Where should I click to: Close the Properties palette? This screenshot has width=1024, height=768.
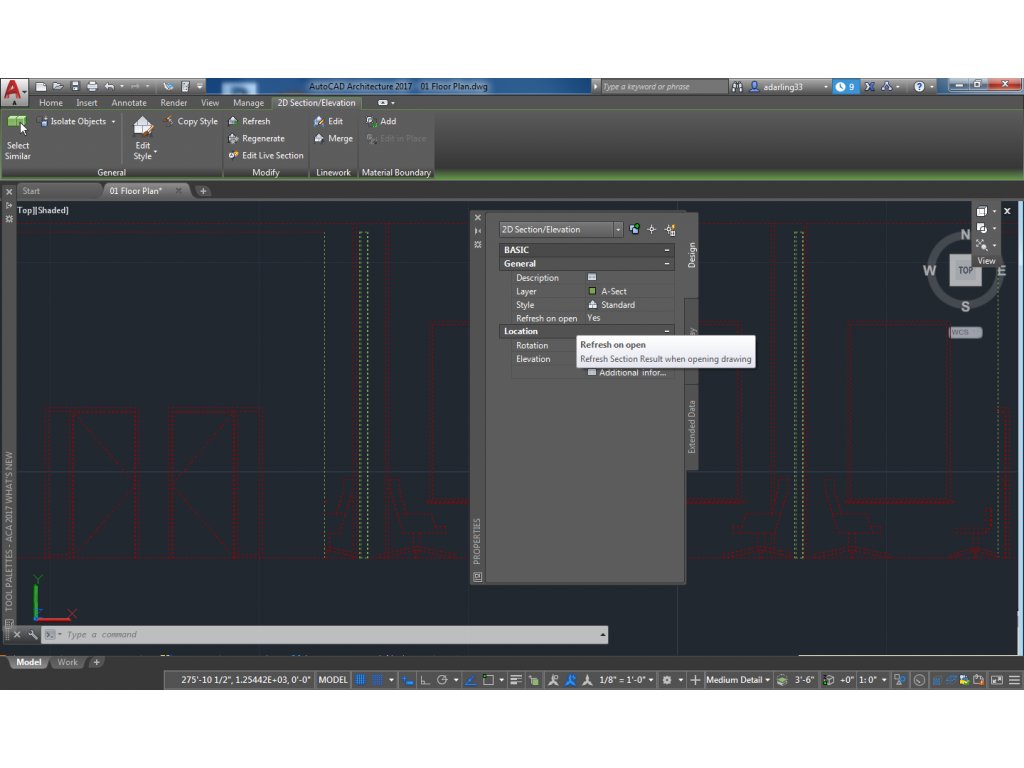click(477, 217)
